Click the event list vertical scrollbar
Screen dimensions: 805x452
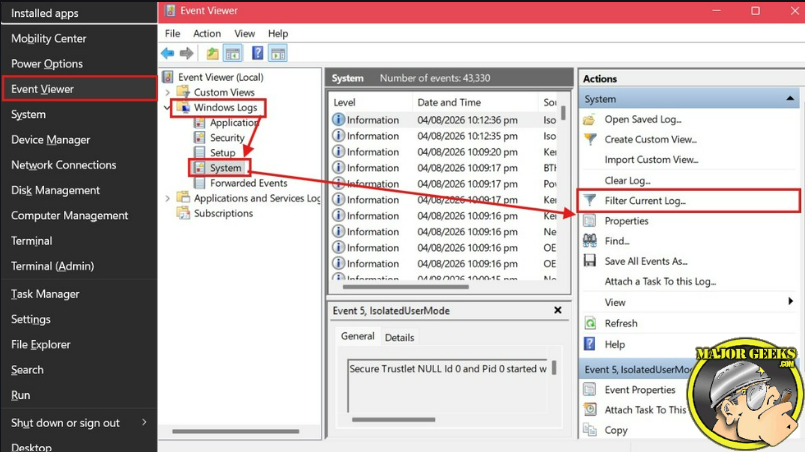[563, 113]
